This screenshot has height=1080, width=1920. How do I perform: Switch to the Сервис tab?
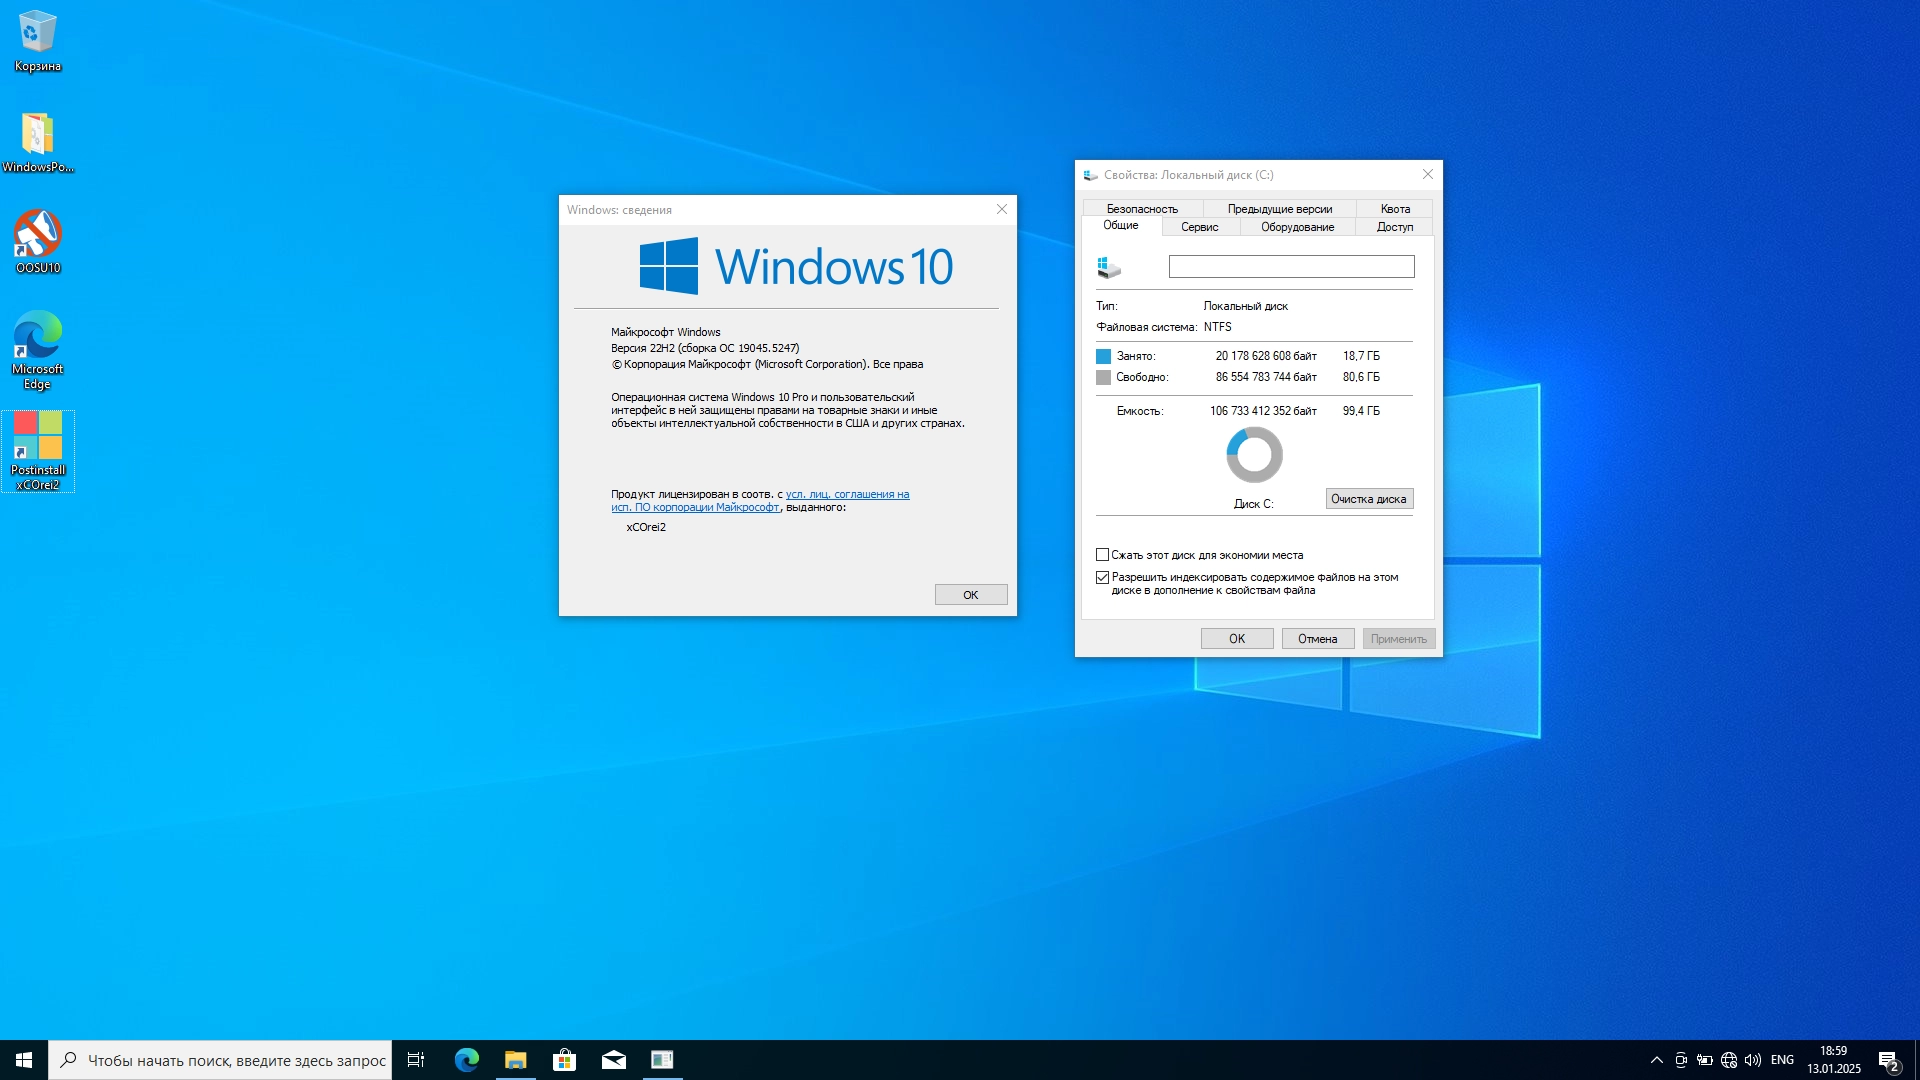(1199, 227)
